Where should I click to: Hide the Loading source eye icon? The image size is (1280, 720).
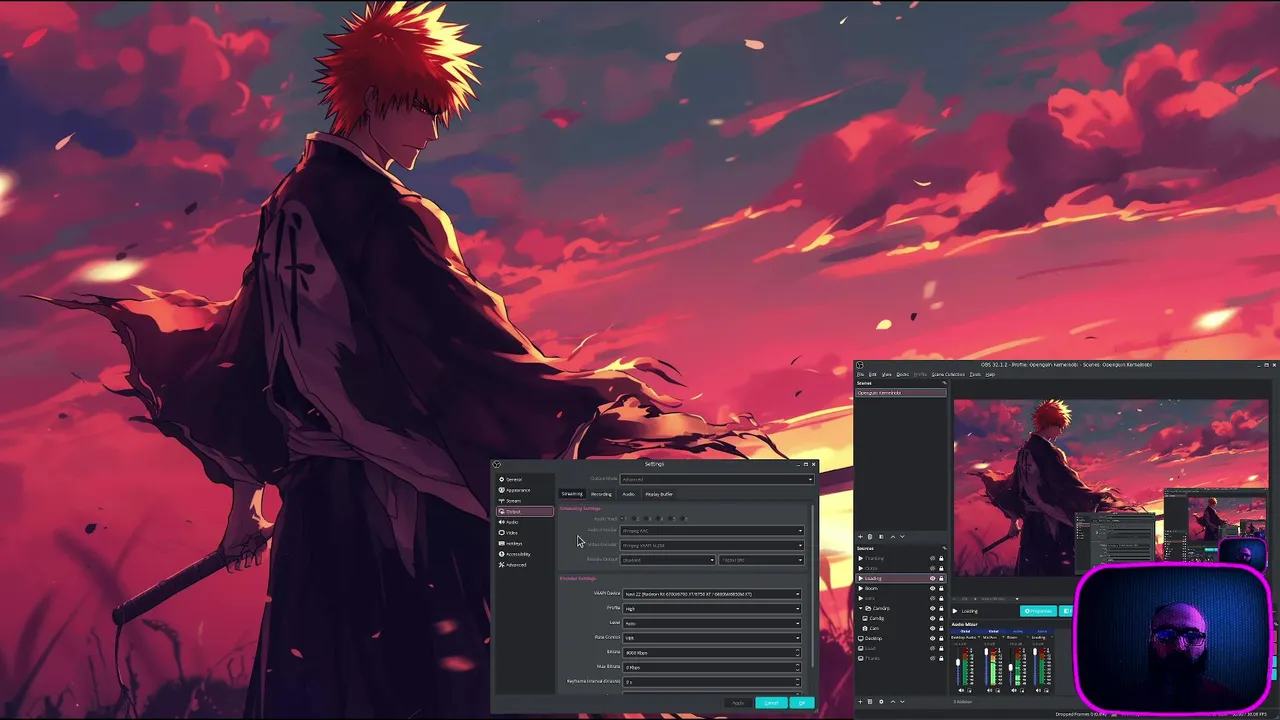[932, 579]
